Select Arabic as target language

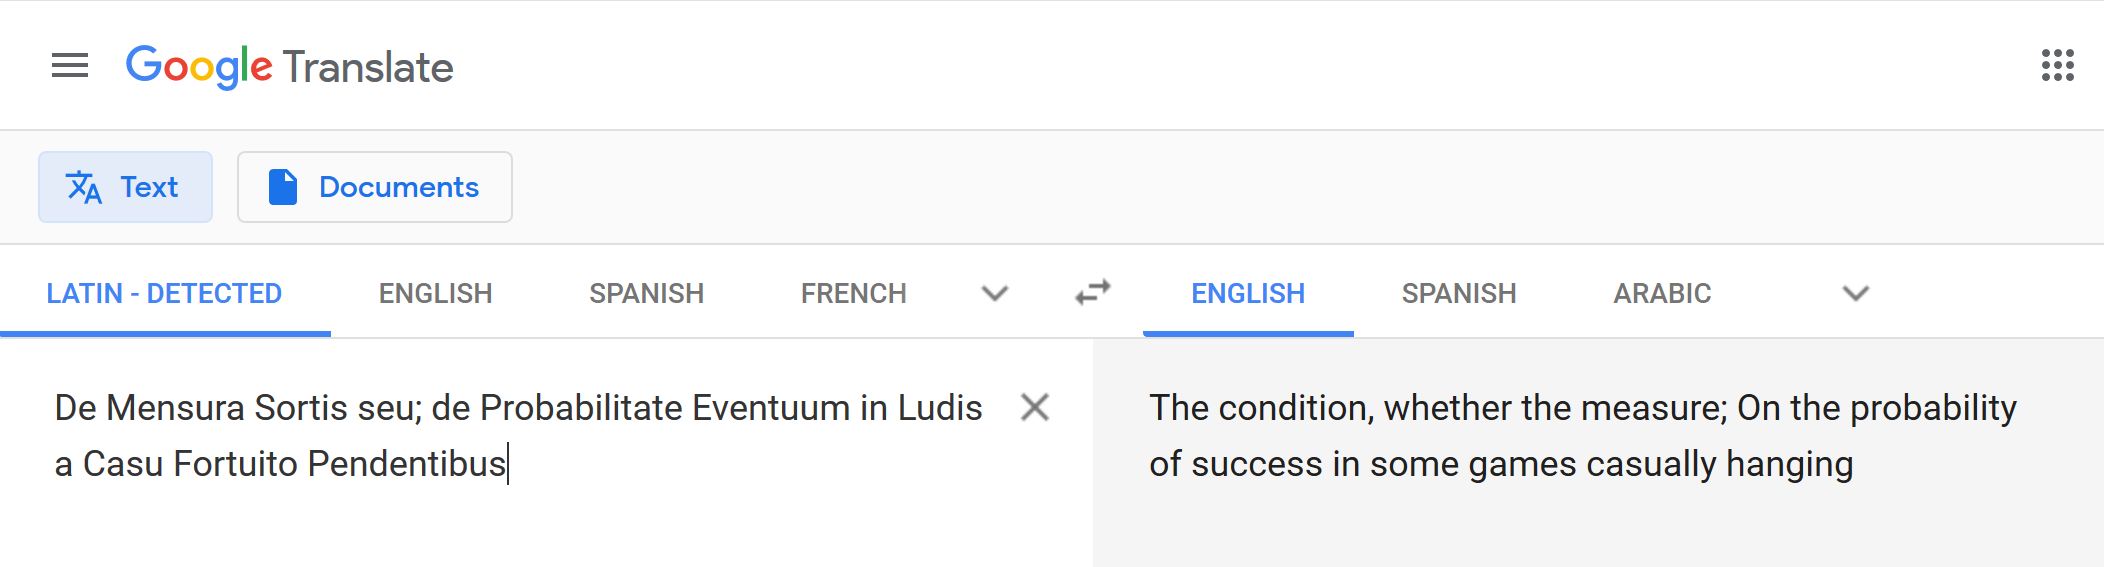[1662, 293]
